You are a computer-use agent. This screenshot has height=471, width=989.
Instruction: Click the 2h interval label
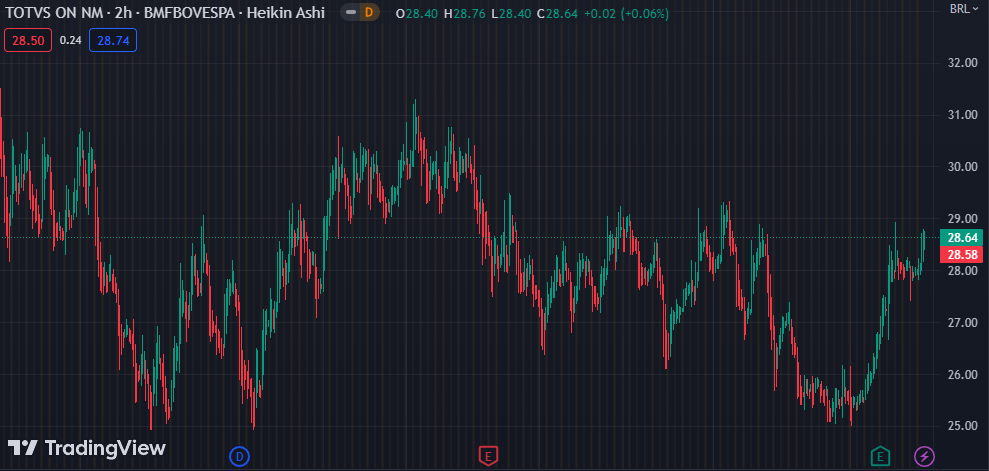[x=124, y=13]
